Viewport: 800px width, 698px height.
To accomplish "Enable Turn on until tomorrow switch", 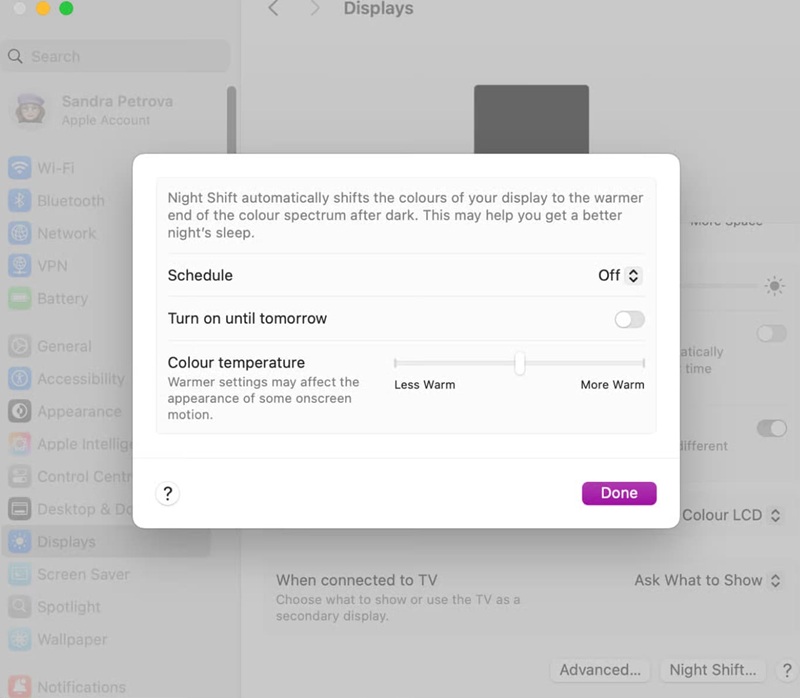I will tap(630, 319).
